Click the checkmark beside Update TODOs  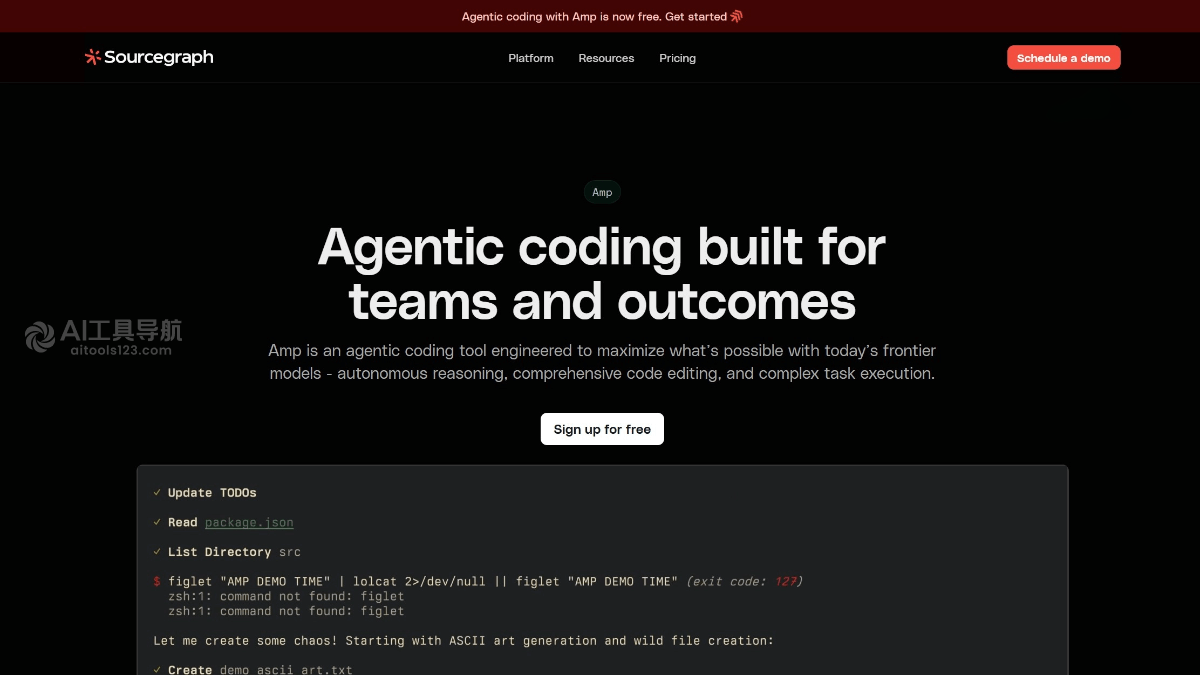(x=157, y=493)
